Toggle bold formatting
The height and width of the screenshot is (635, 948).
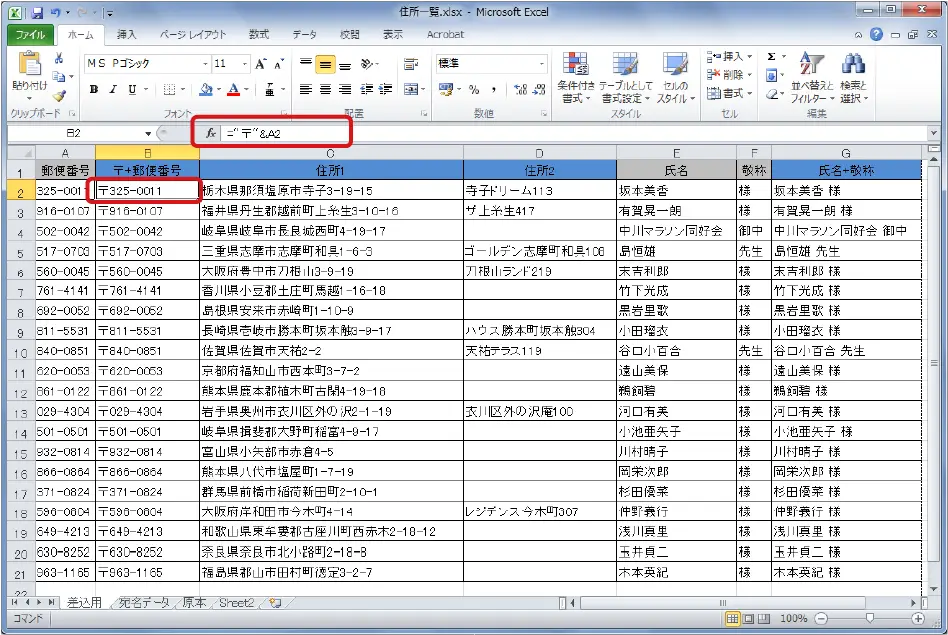[94, 90]
